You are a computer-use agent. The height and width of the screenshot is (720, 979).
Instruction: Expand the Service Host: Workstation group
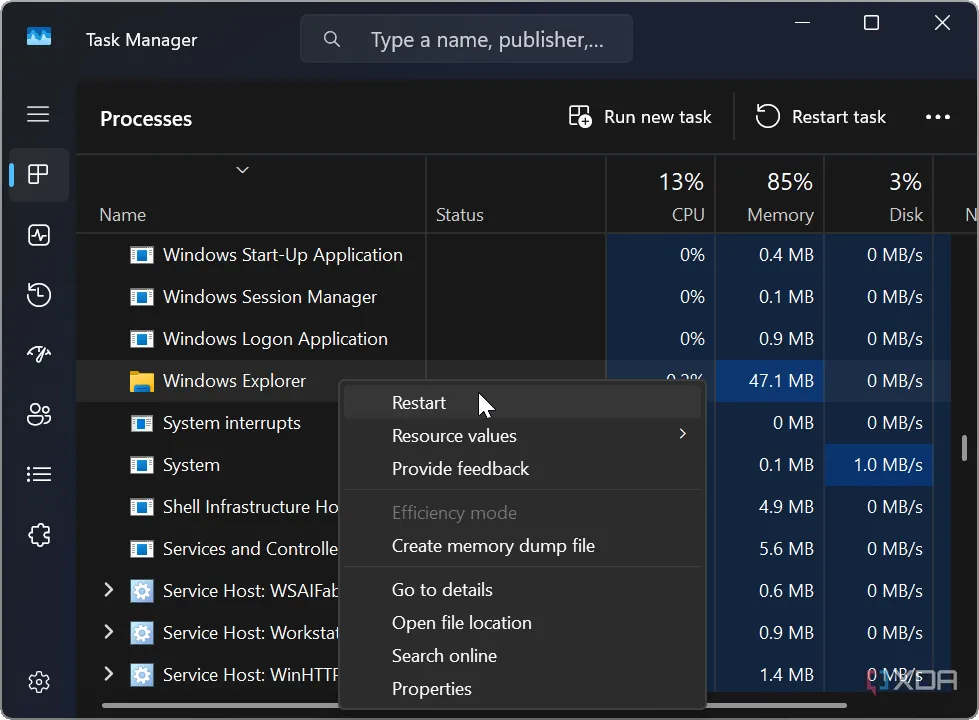click(108, 631)
